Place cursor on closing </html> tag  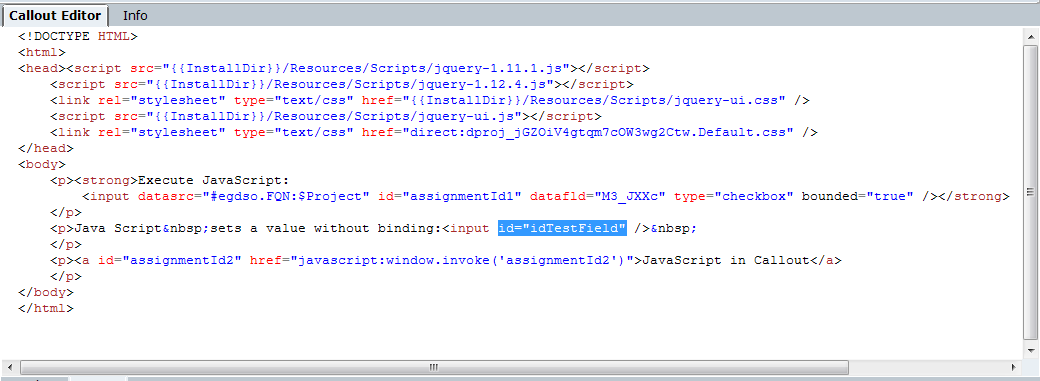tap(46, 308)
